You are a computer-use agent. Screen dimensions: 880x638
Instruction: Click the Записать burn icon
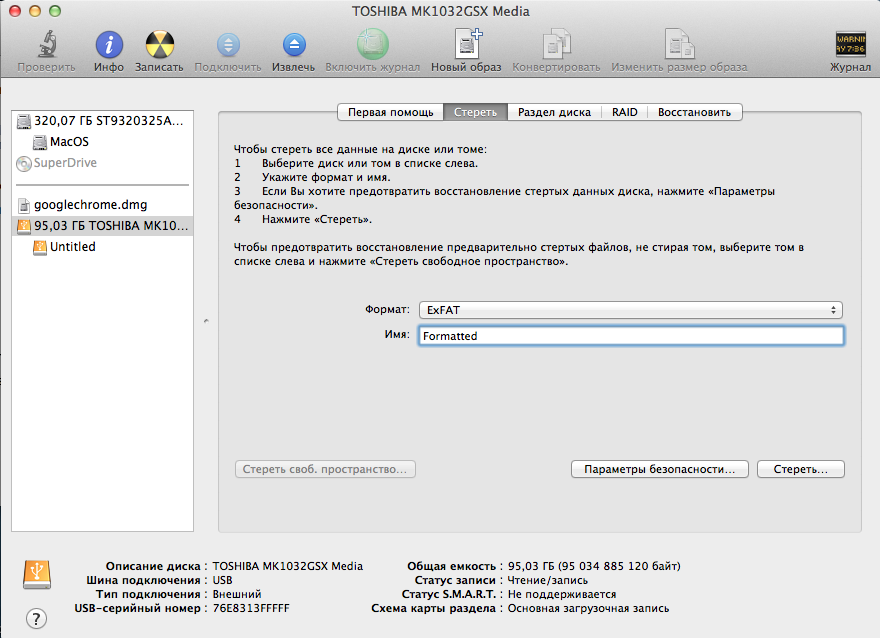pyautogui.click(x=159, y=44)
